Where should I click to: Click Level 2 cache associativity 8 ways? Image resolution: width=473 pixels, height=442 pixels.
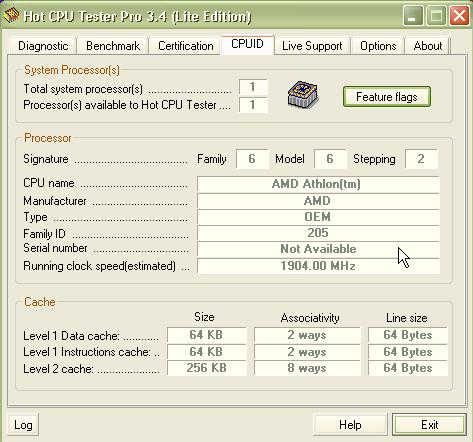click(307, 368)
